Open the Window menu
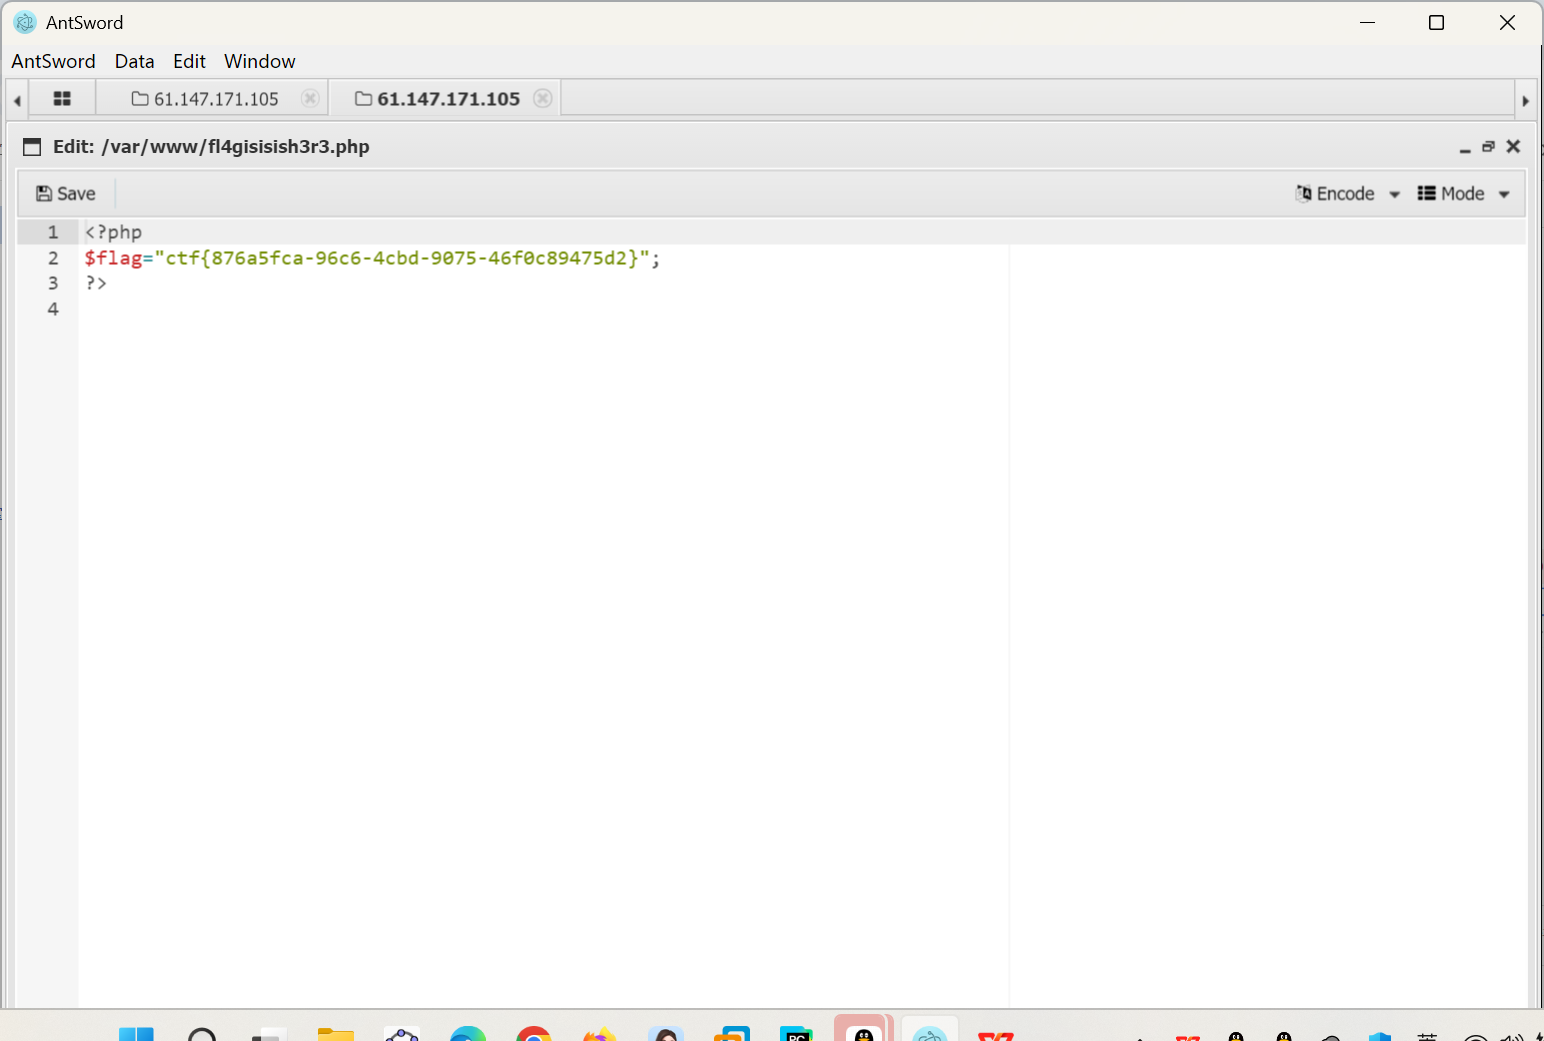 coord(259,61)
